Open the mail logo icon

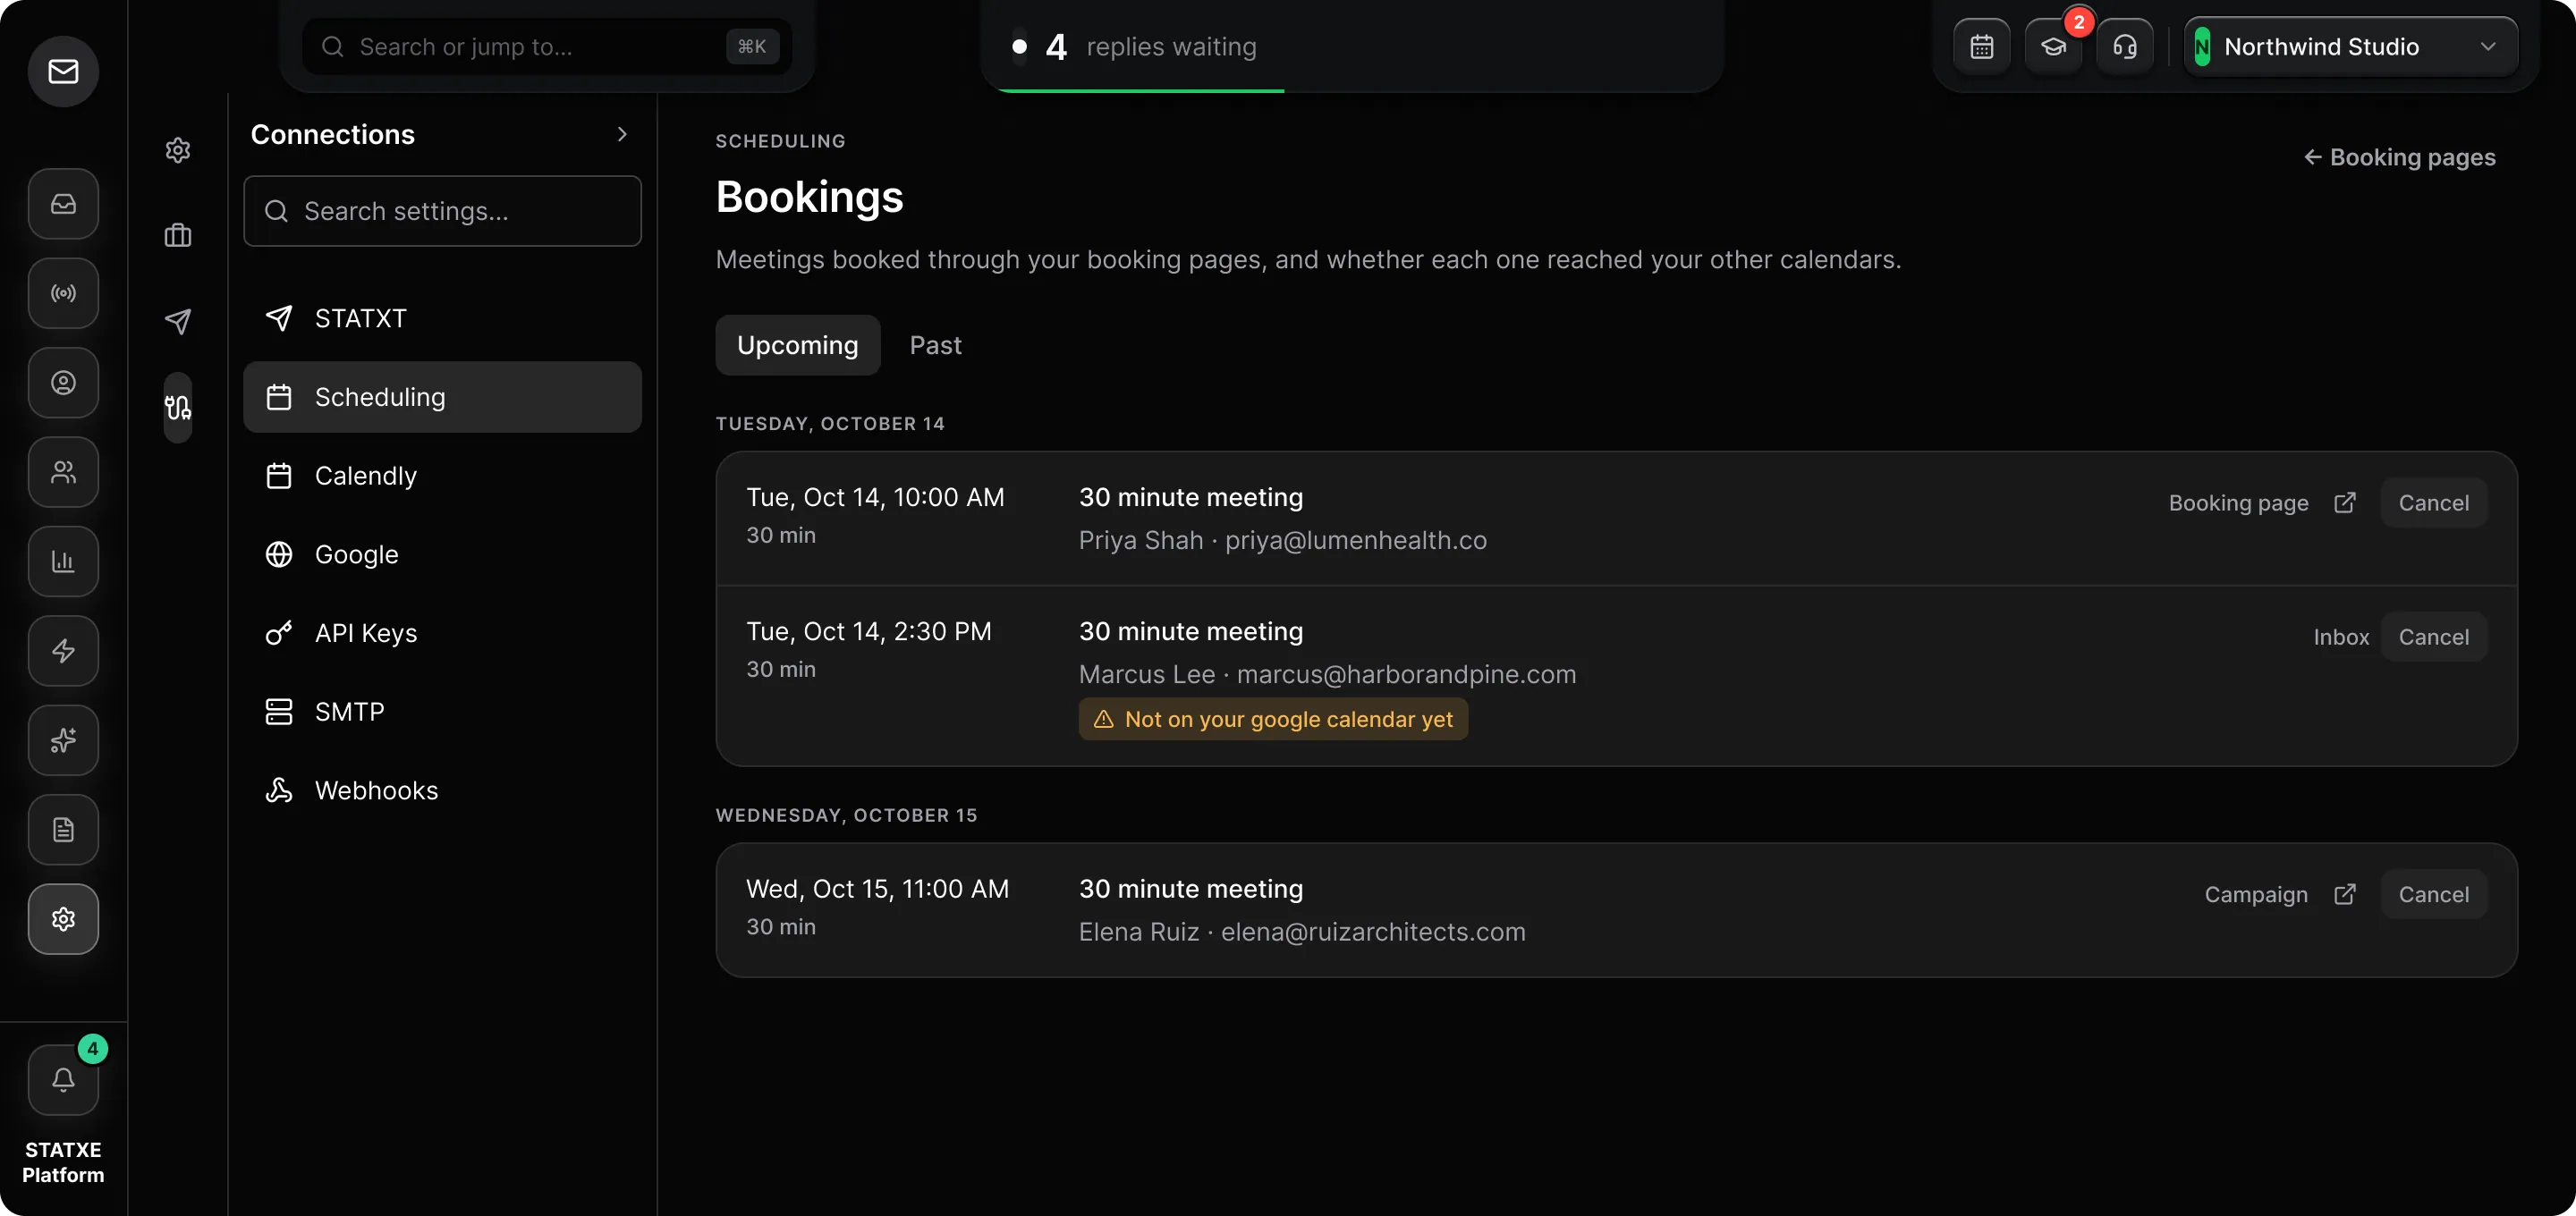point(63,71)
